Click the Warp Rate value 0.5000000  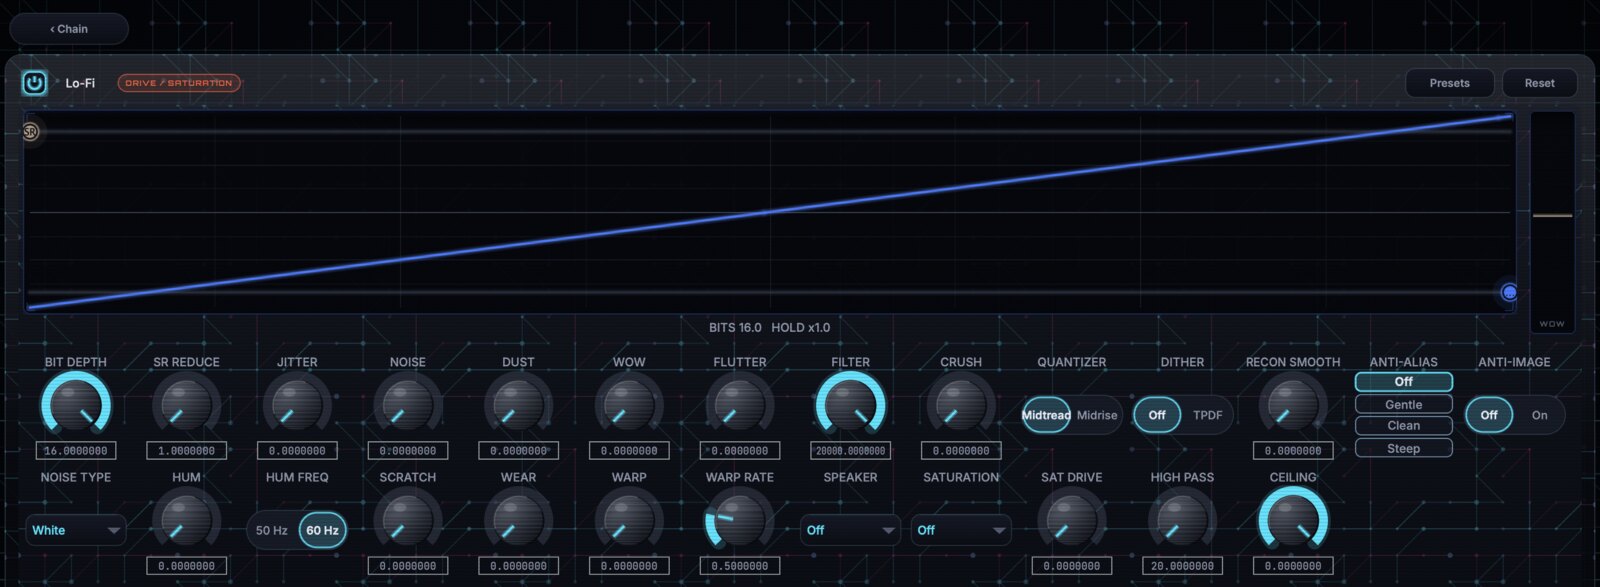pos(740,566)
